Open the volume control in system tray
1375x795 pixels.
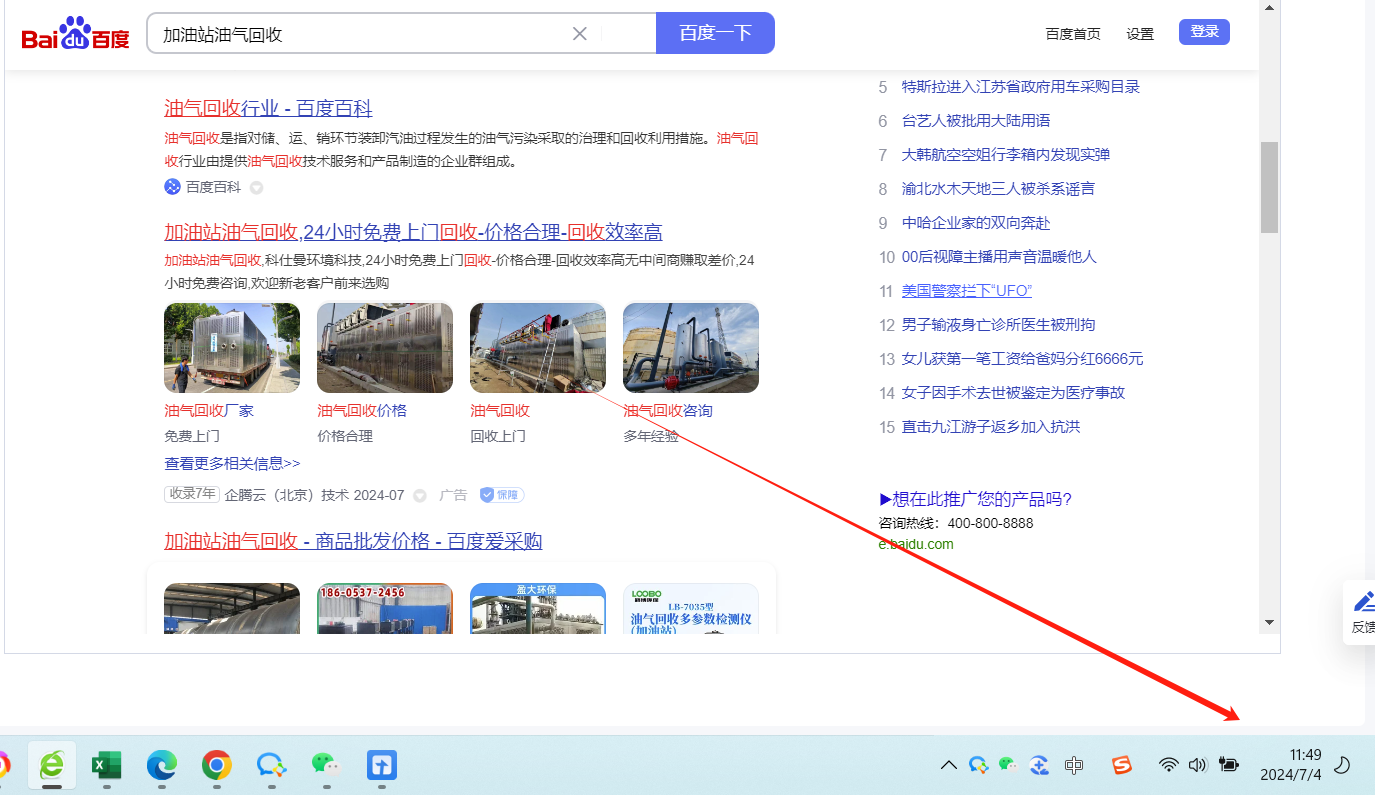(x=1197, y=765)
